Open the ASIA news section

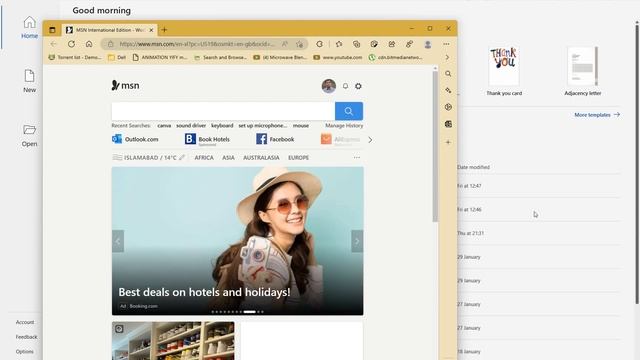[228, 158]
